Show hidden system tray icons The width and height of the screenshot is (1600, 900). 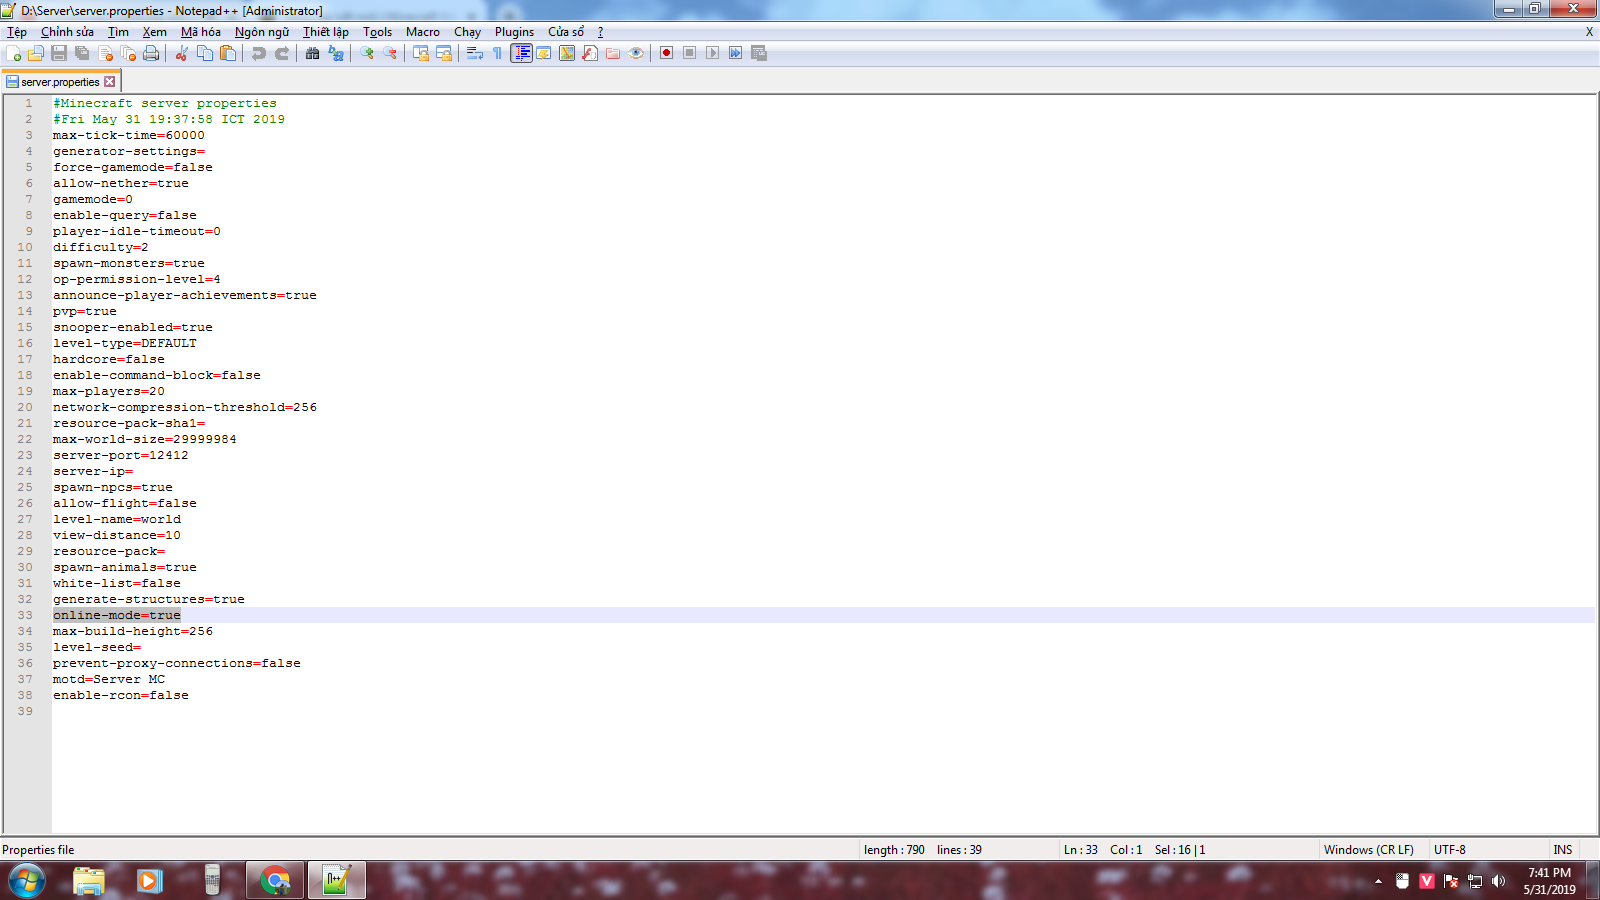coord(1378,881)
